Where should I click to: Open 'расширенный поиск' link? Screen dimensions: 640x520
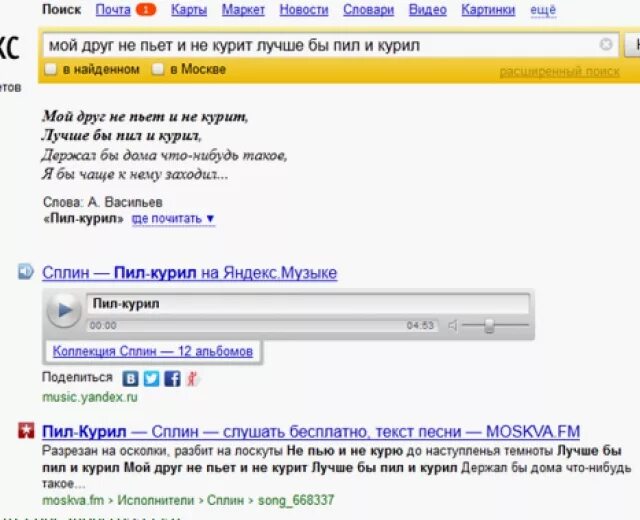(x=560, y=72)
